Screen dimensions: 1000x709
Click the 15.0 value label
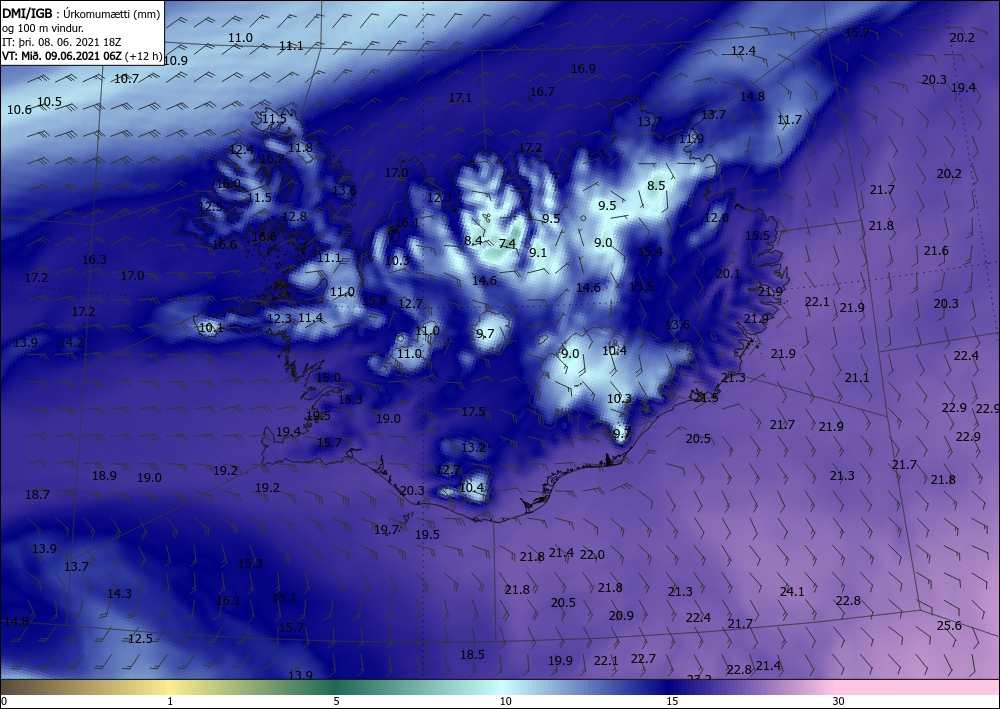pyautogui.click(x=328, y=377)
